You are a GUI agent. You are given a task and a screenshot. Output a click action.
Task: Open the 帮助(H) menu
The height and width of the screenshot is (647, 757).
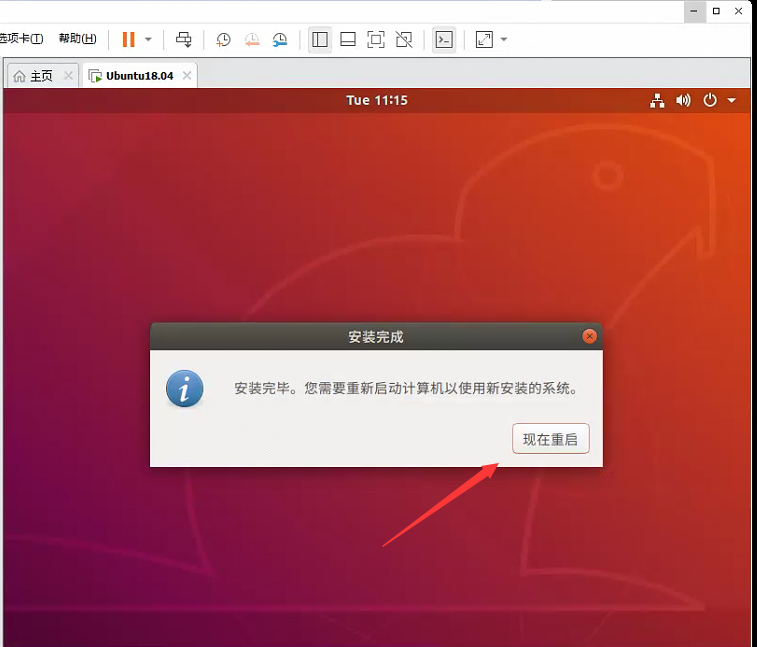[77, 38]
